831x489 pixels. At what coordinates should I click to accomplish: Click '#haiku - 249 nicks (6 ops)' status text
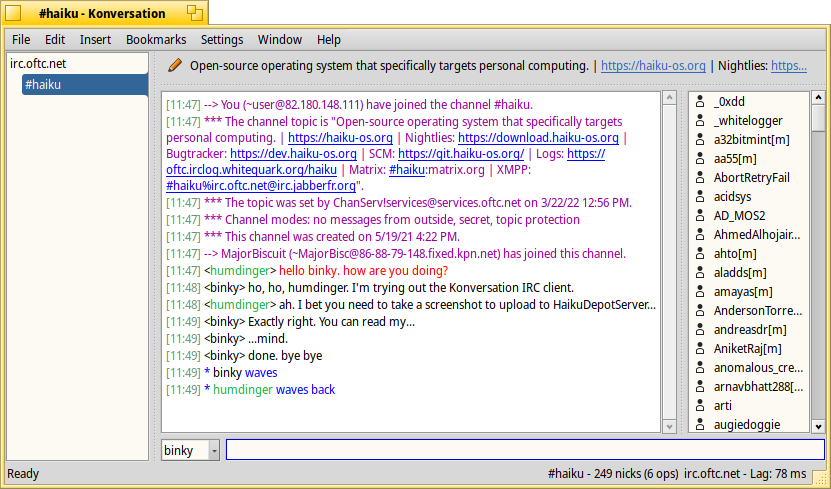[x=613, y=474]
